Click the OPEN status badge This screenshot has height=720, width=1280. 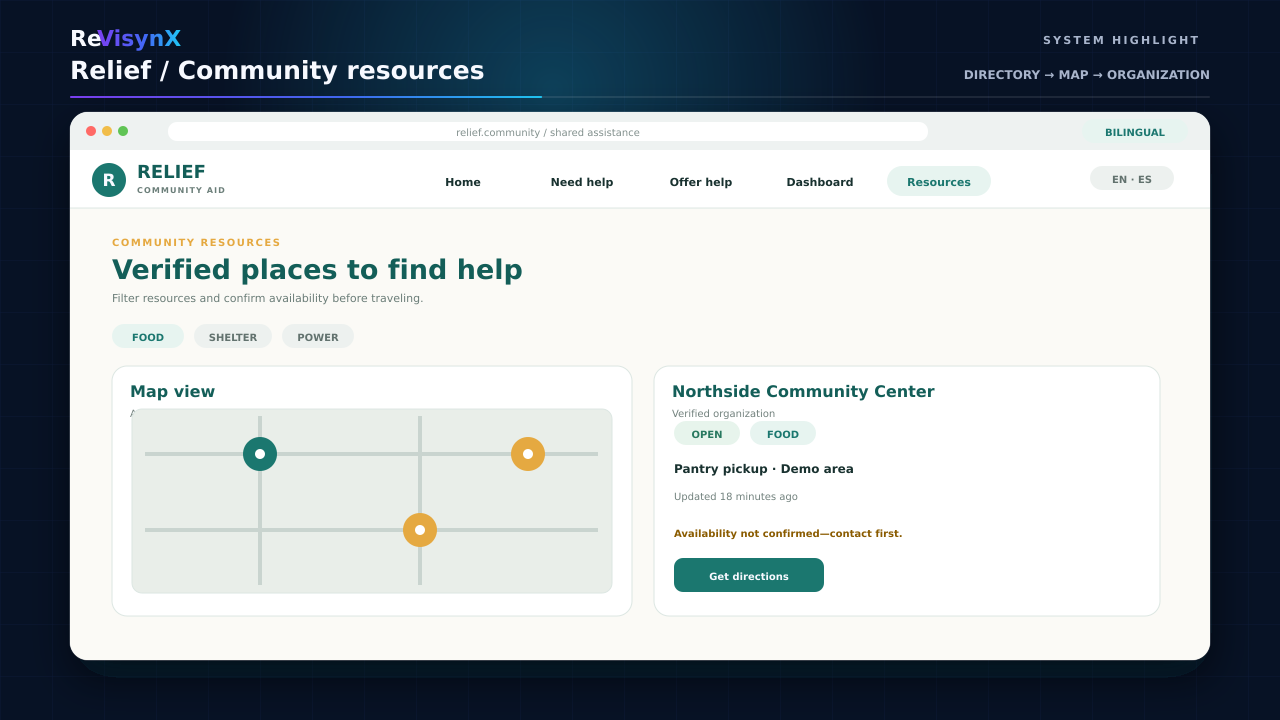pyautogui.click(x=707, y=434)
